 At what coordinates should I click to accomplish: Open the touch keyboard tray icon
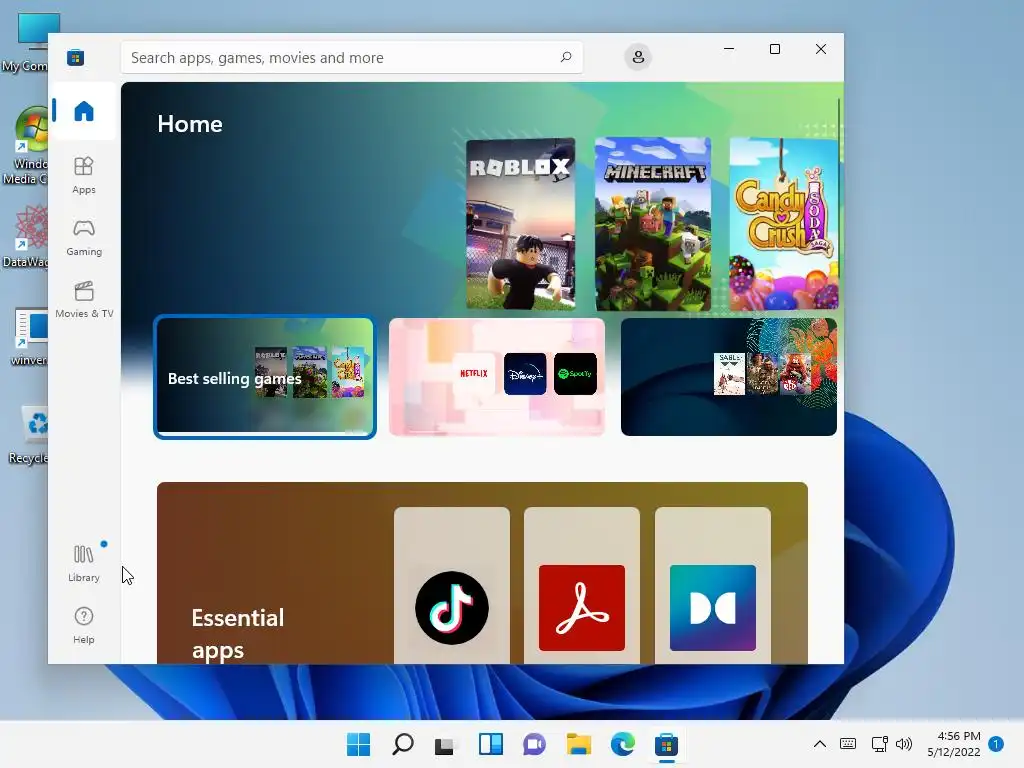tap(848, 744)
